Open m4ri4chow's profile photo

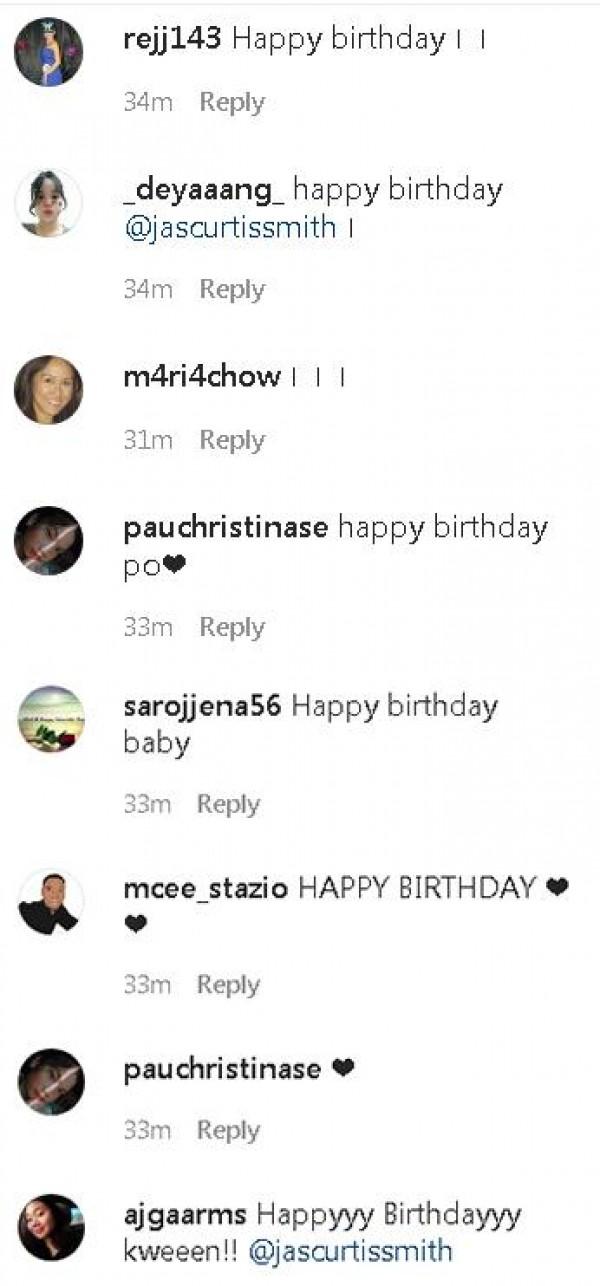[x=49, y=390]
